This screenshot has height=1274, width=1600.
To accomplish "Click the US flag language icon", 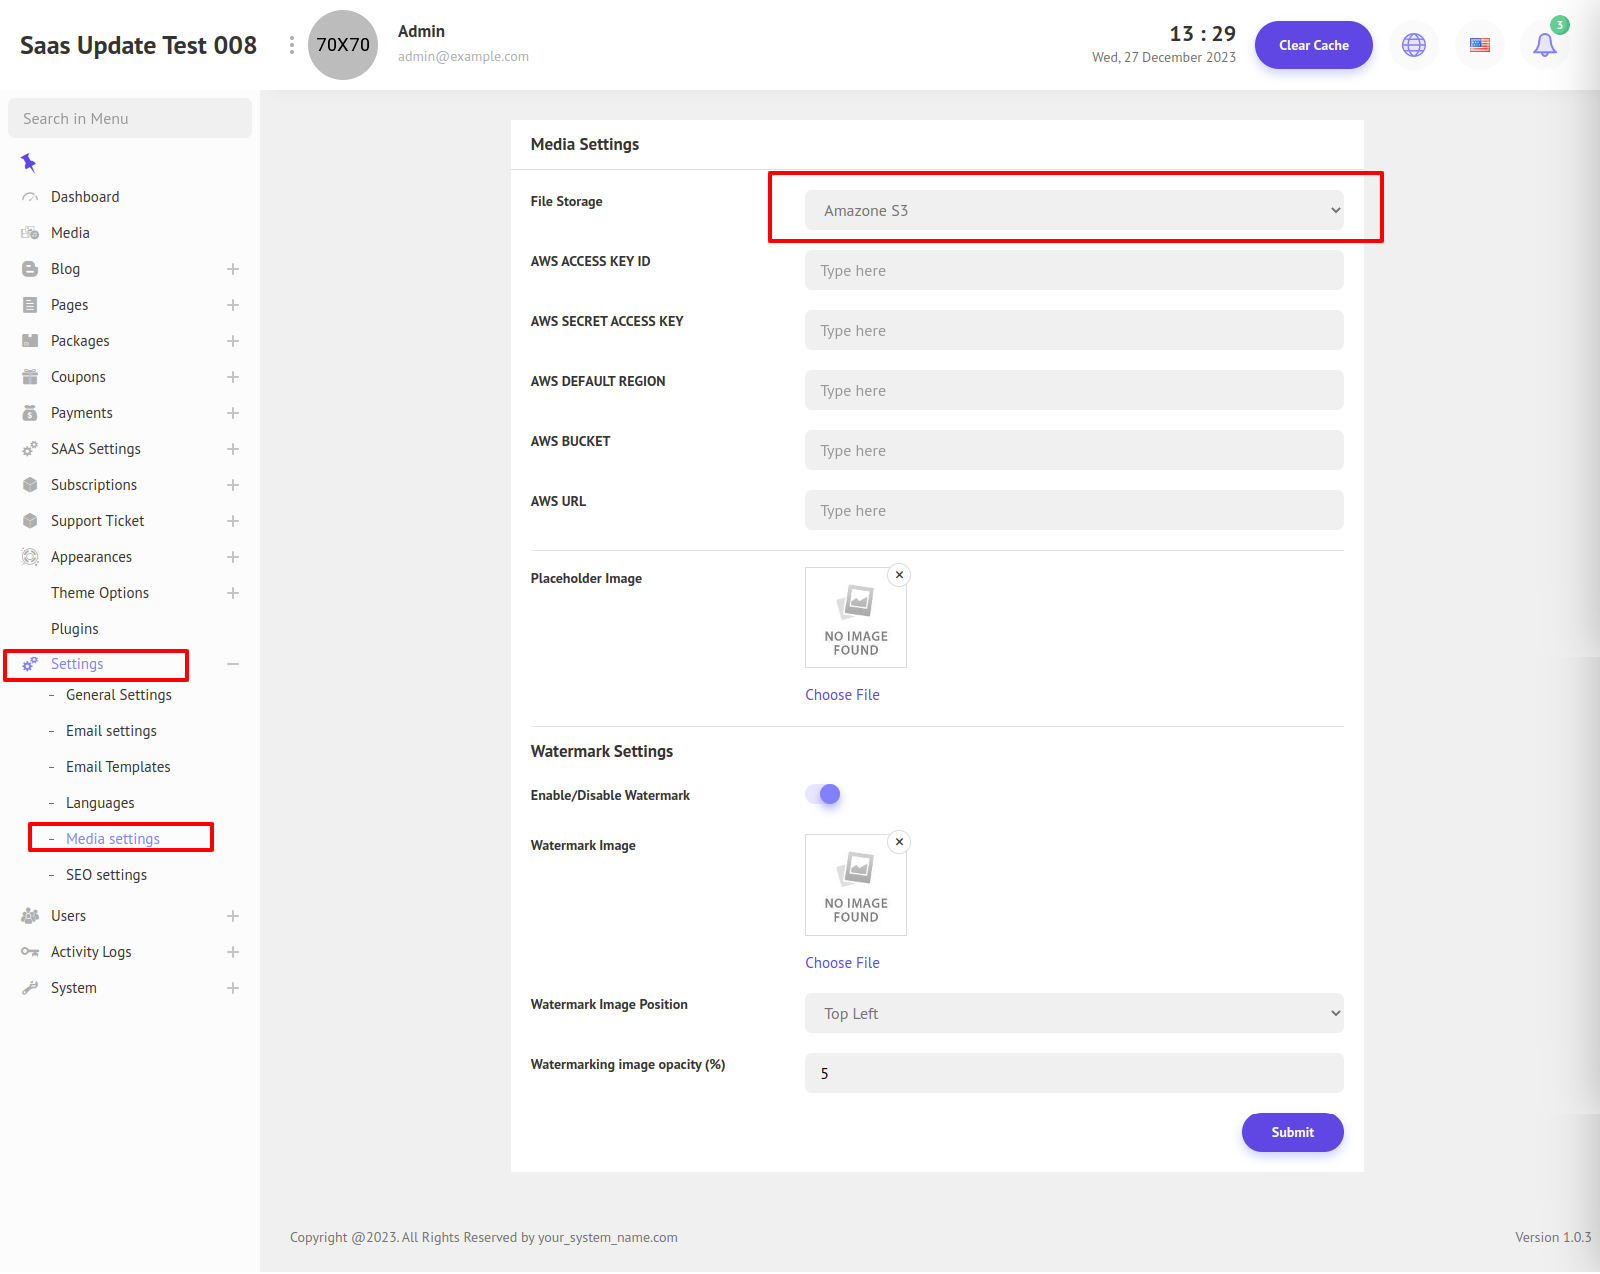I will (x=1479, y=45).
